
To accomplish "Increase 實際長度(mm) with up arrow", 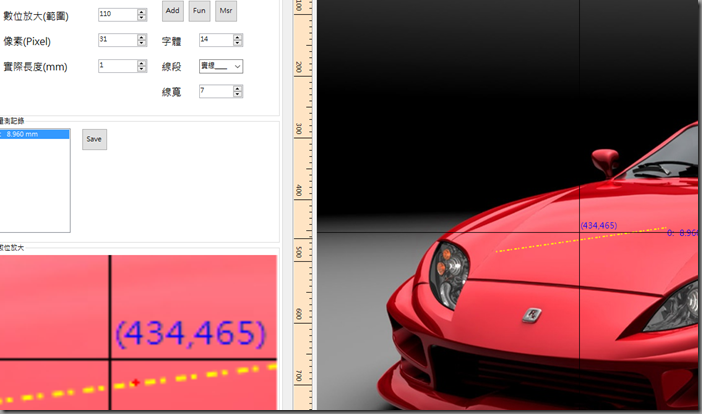I will pyautogui.click(x=142, y=63).
